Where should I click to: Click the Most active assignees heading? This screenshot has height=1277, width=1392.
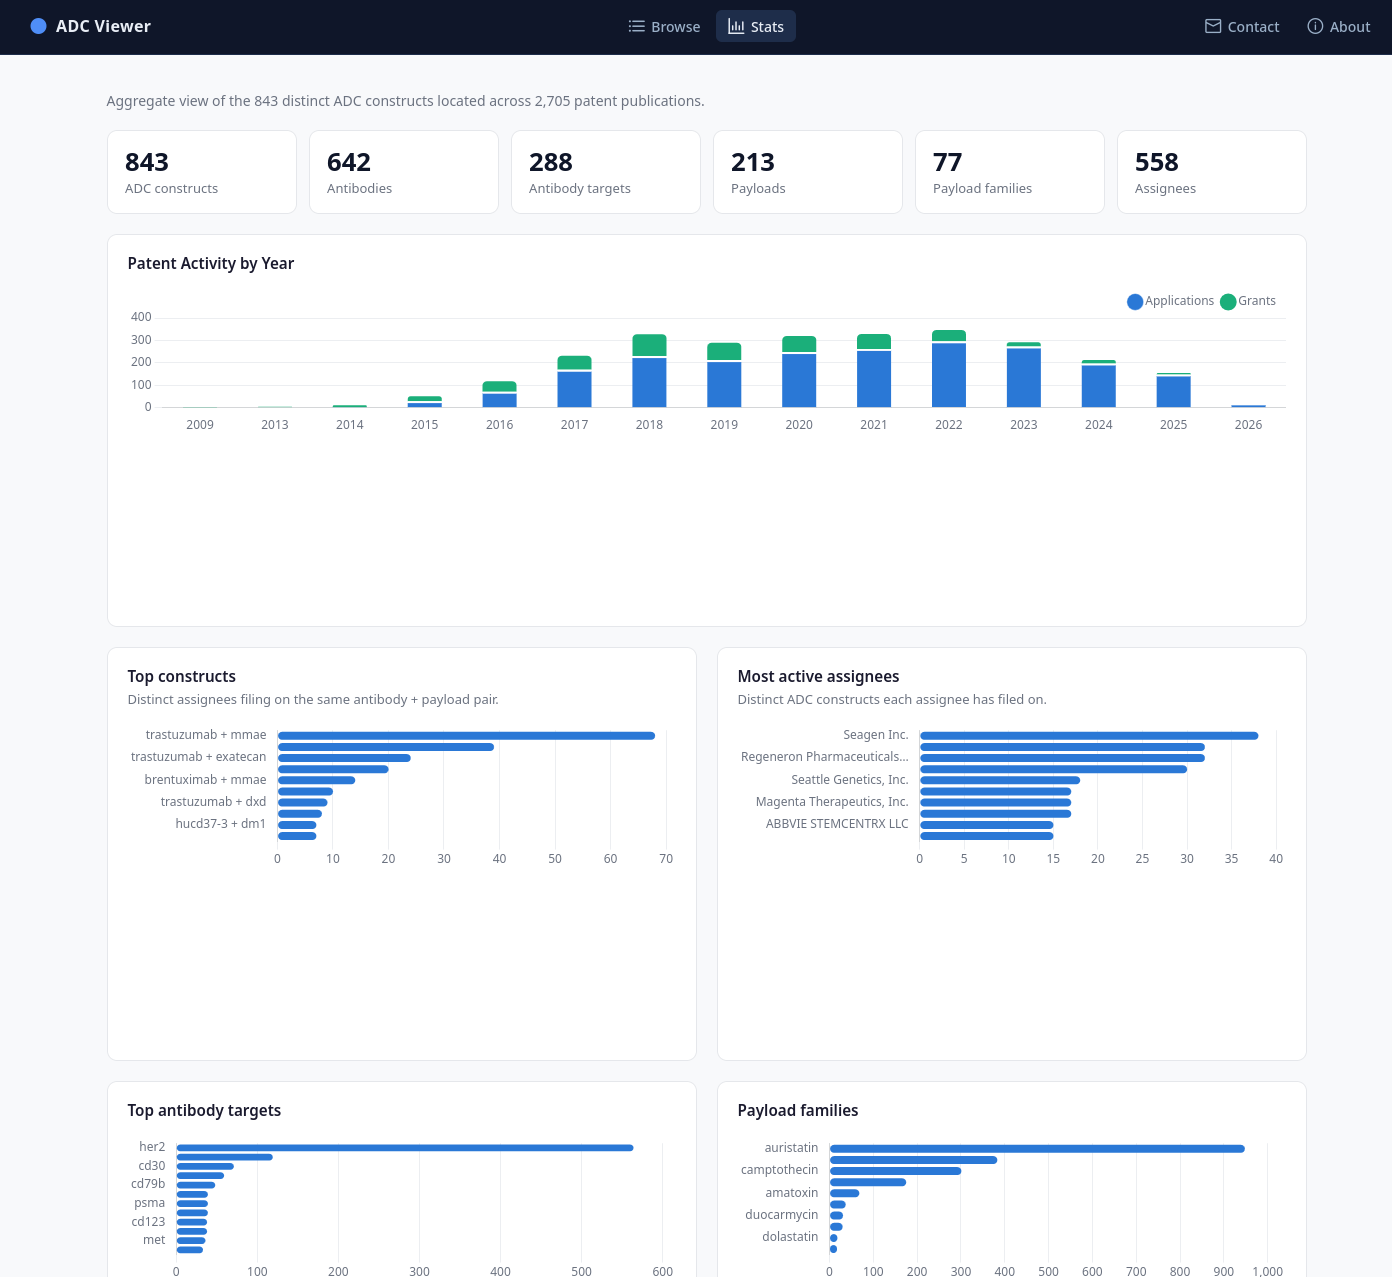(x=818, y=677)
